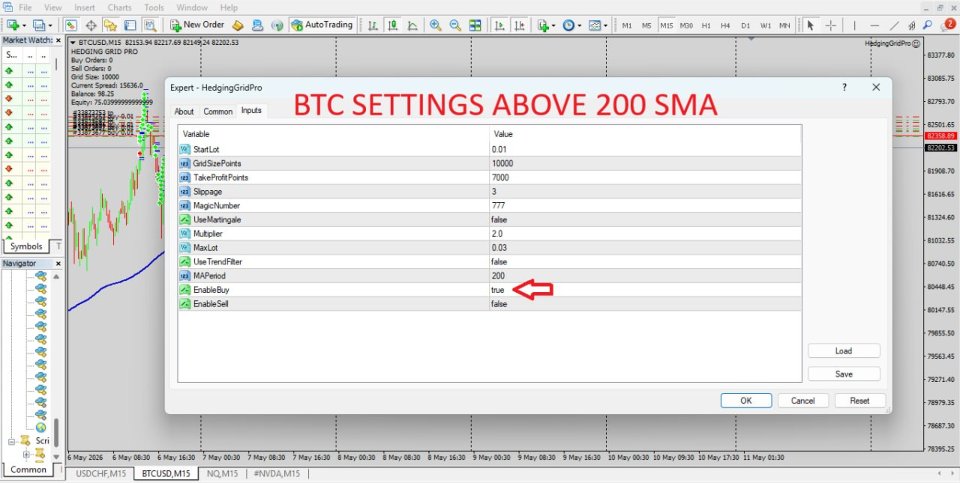Switch chart to bar chart style
Screen dimensions: 960x483
point(373,25)
